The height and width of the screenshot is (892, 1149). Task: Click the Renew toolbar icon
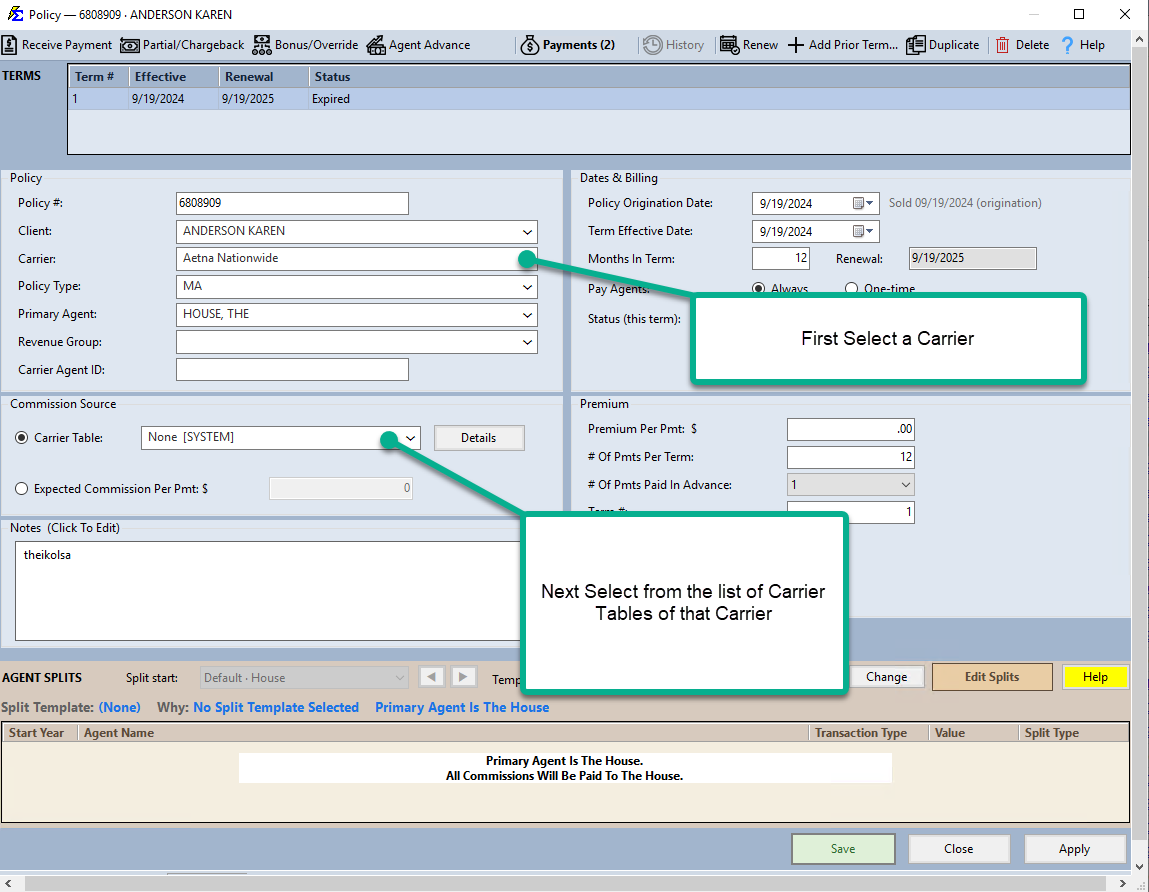tap(729, 45)
